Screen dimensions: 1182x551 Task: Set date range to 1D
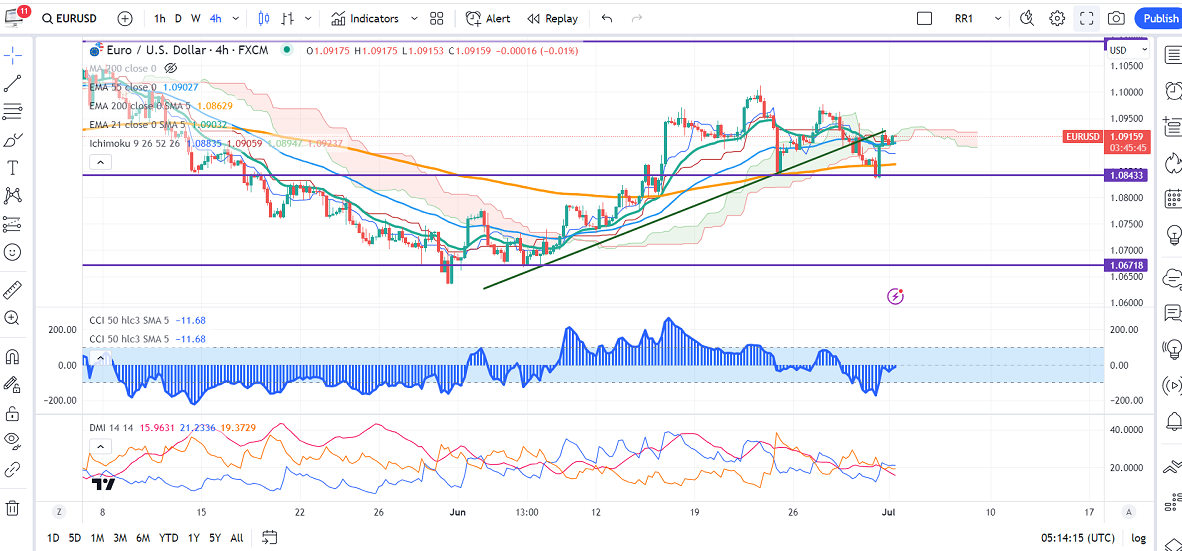pyautogui.click(x=54, y=538)
